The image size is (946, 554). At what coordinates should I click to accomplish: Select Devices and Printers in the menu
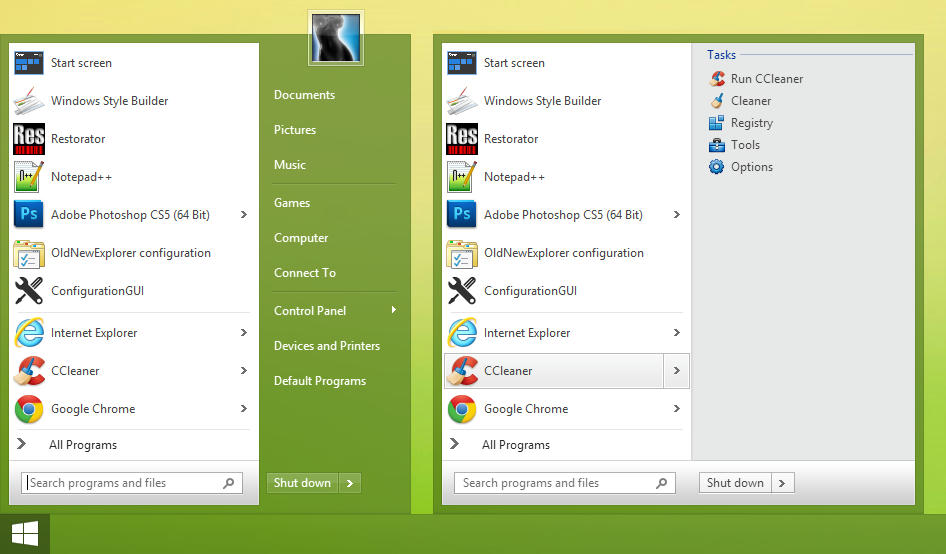point(327,346)
